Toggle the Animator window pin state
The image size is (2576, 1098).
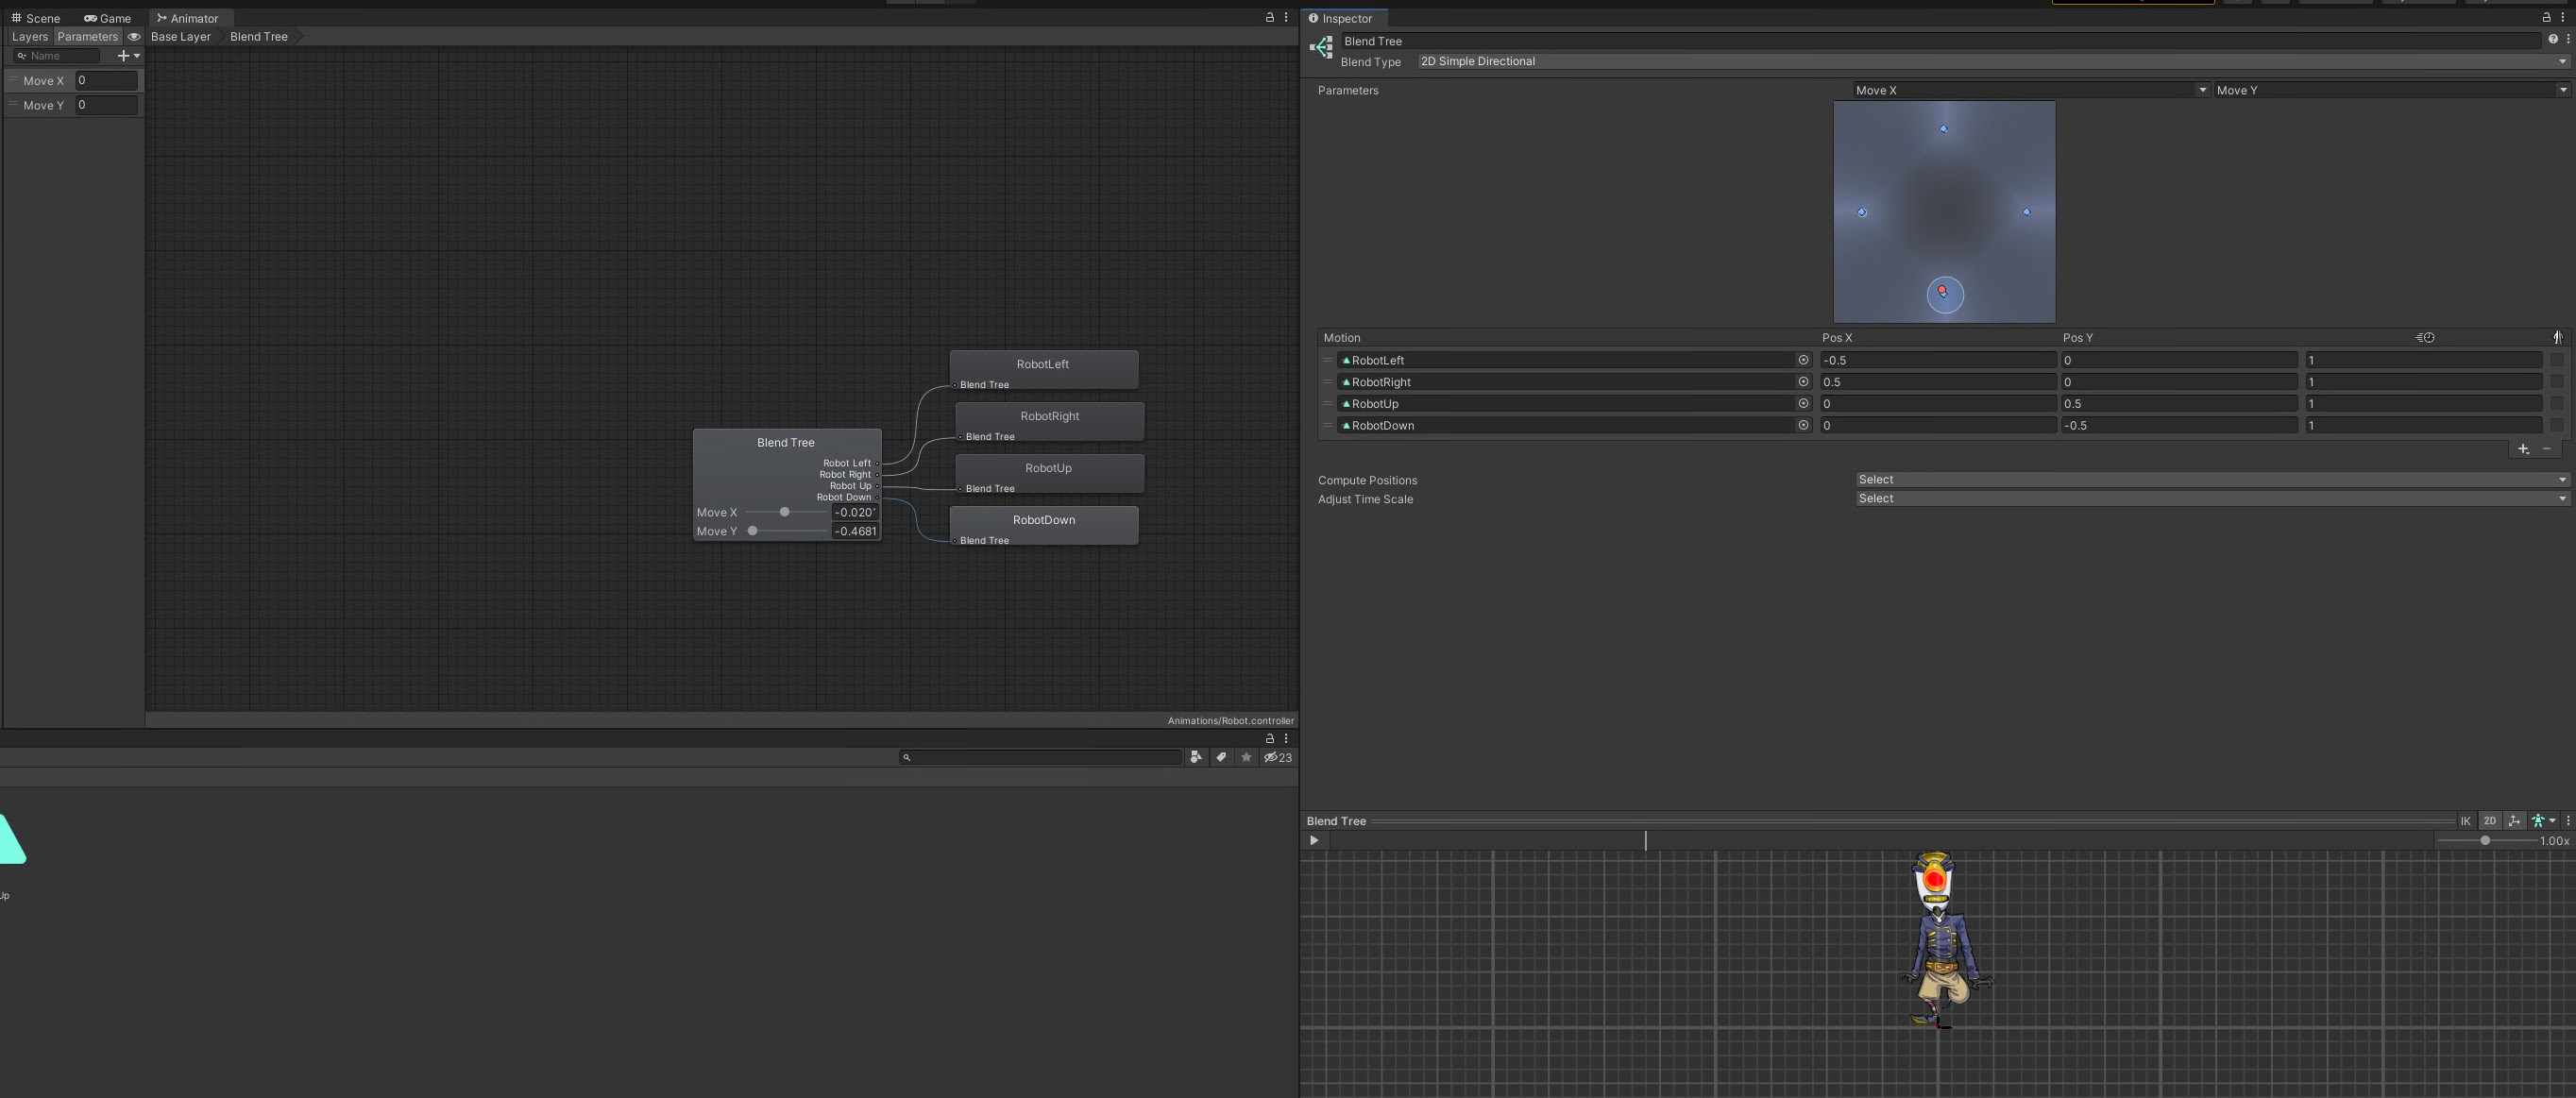click(x=1268, y=16)
